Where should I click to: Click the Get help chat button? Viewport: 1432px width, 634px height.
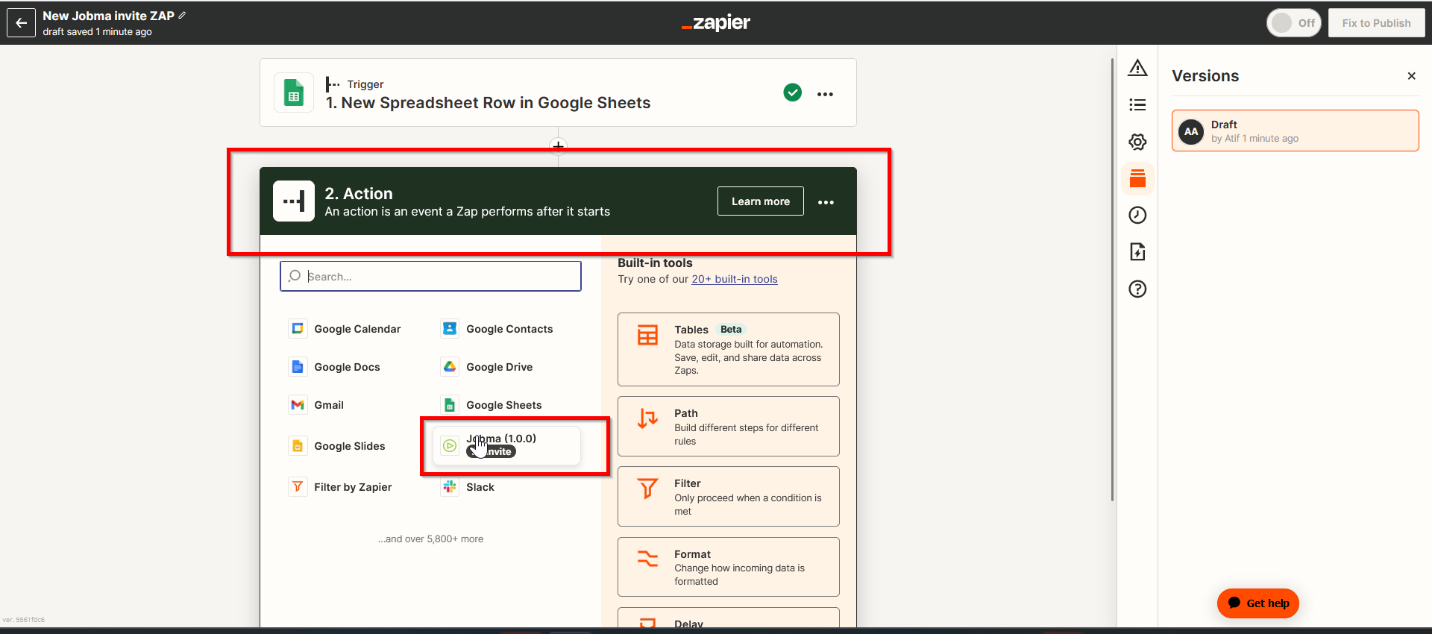[1258, 603]
